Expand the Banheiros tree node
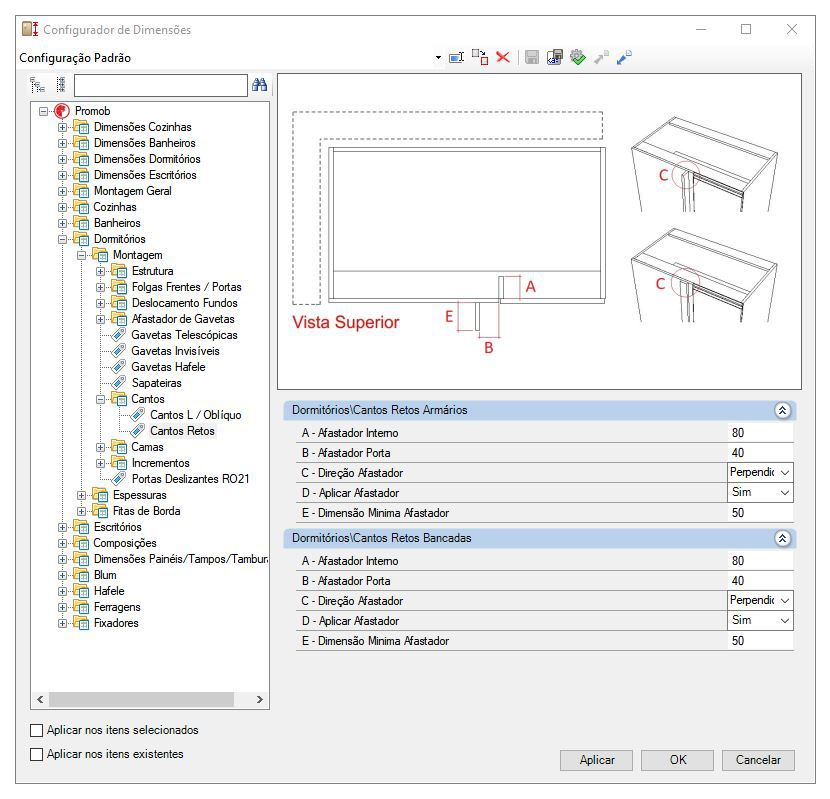The height and width of the screenshot is (799, 830). click(62, 223)
